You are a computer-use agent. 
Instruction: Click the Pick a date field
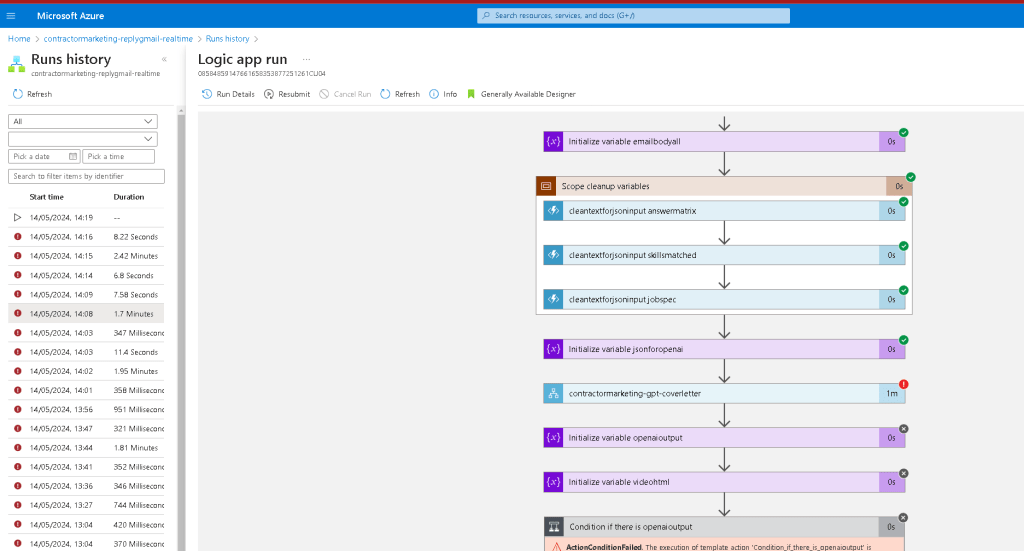coord(44,157)
